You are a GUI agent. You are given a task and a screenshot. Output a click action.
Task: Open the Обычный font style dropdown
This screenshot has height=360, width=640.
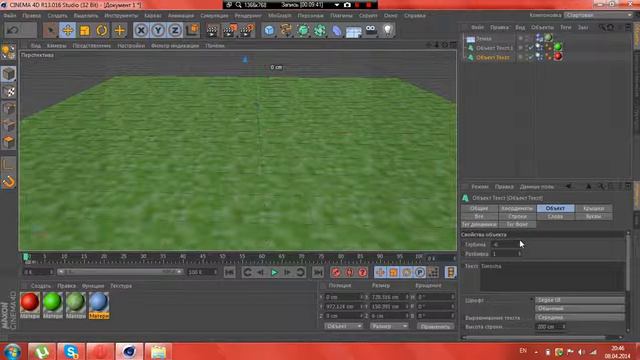click(579, 309)
